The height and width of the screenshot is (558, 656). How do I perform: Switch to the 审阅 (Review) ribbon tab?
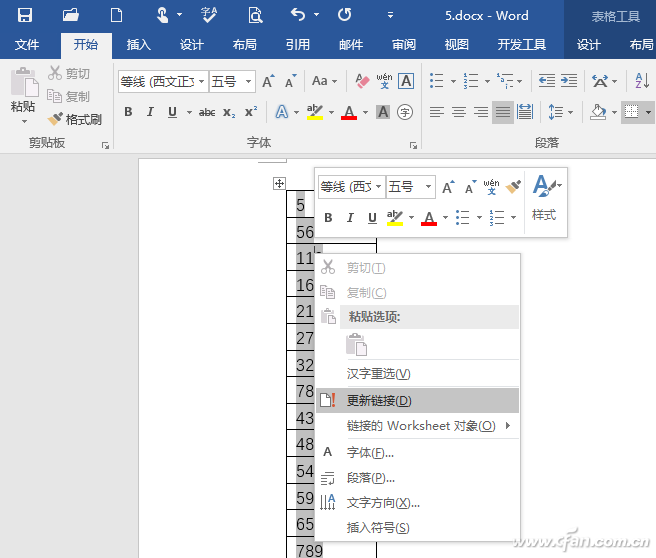click(404, 44)
